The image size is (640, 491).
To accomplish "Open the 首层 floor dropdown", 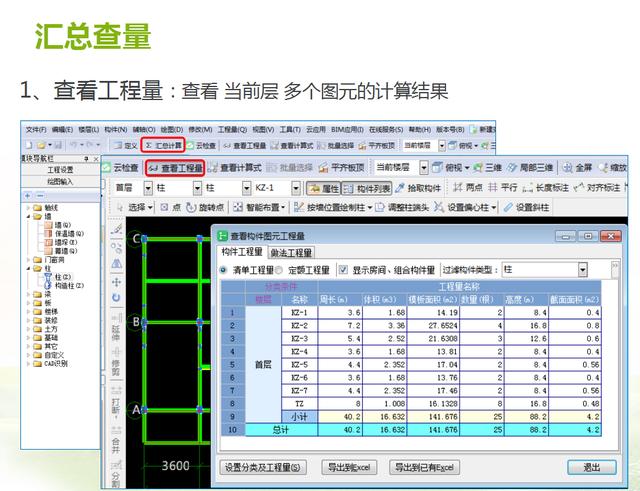I will [x=148, y=188].
